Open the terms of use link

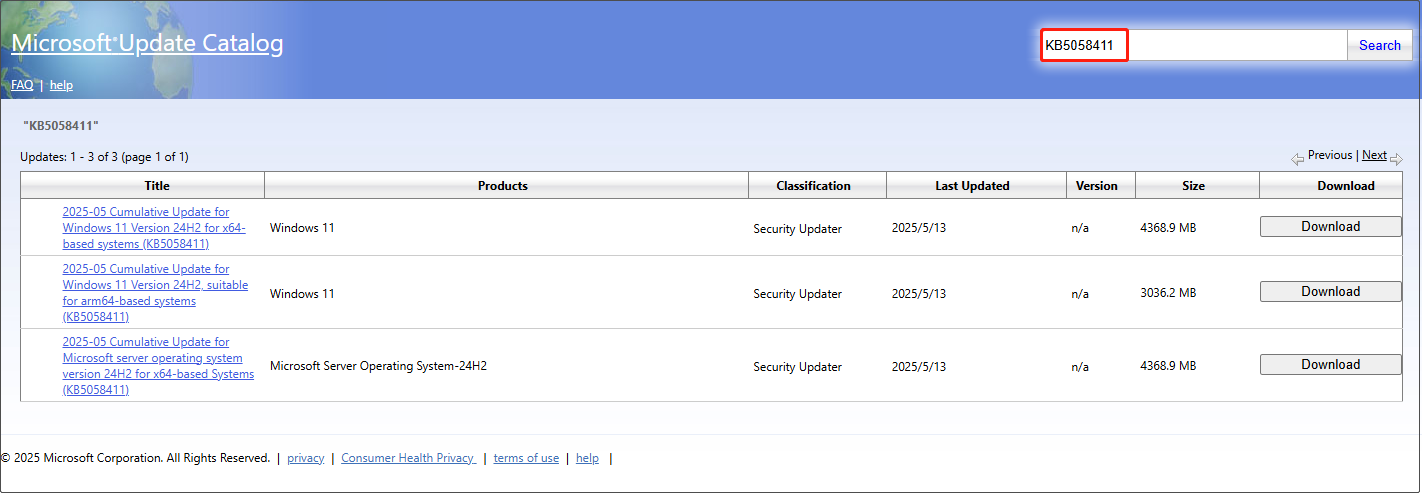click(526, 458)
